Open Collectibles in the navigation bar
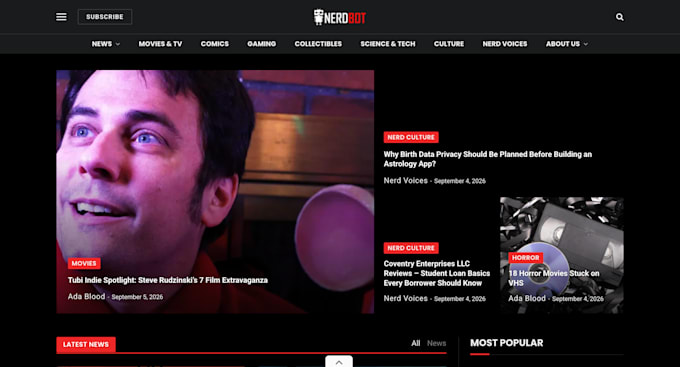680x367 pixels. 318,44
